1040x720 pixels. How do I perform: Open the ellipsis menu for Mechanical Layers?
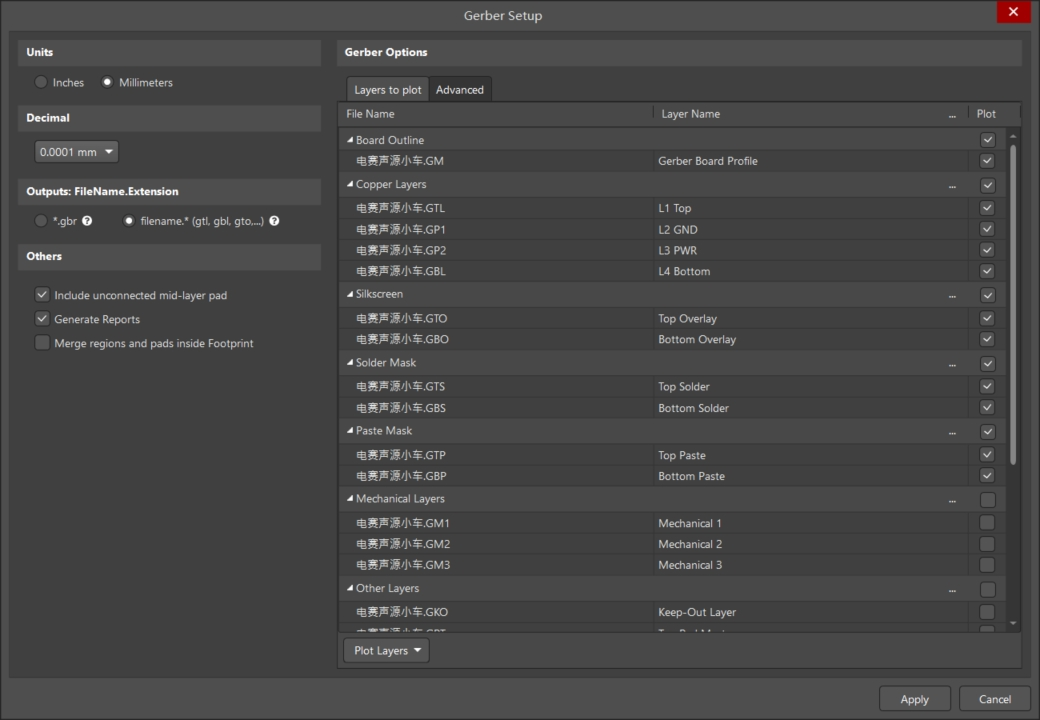[x=952, y=500]
